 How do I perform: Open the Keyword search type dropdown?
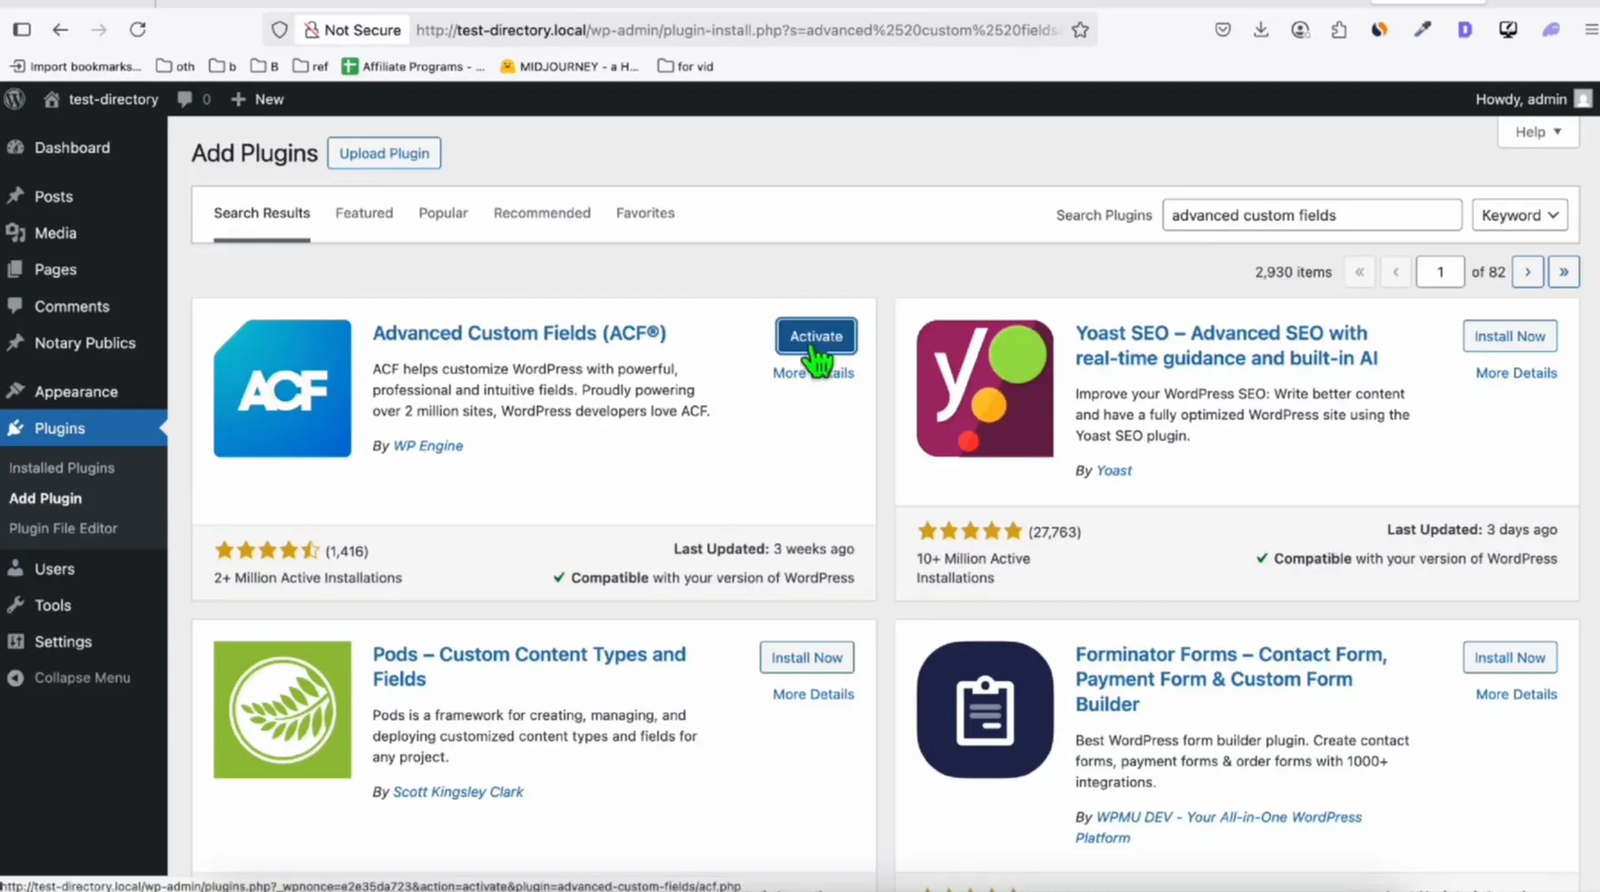click(x=1519, y=215)
